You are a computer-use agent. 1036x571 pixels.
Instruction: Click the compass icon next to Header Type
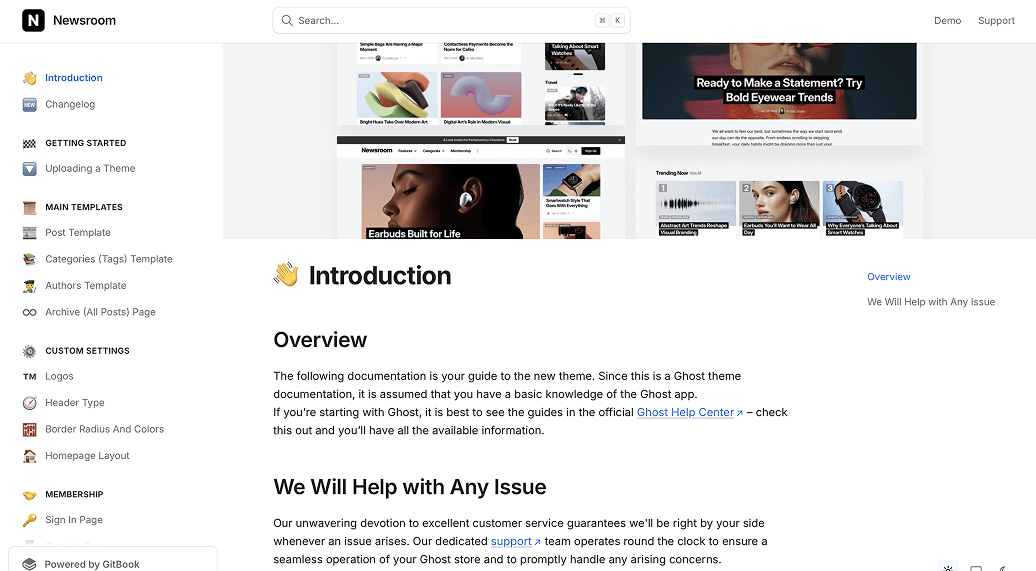[30, 403]
